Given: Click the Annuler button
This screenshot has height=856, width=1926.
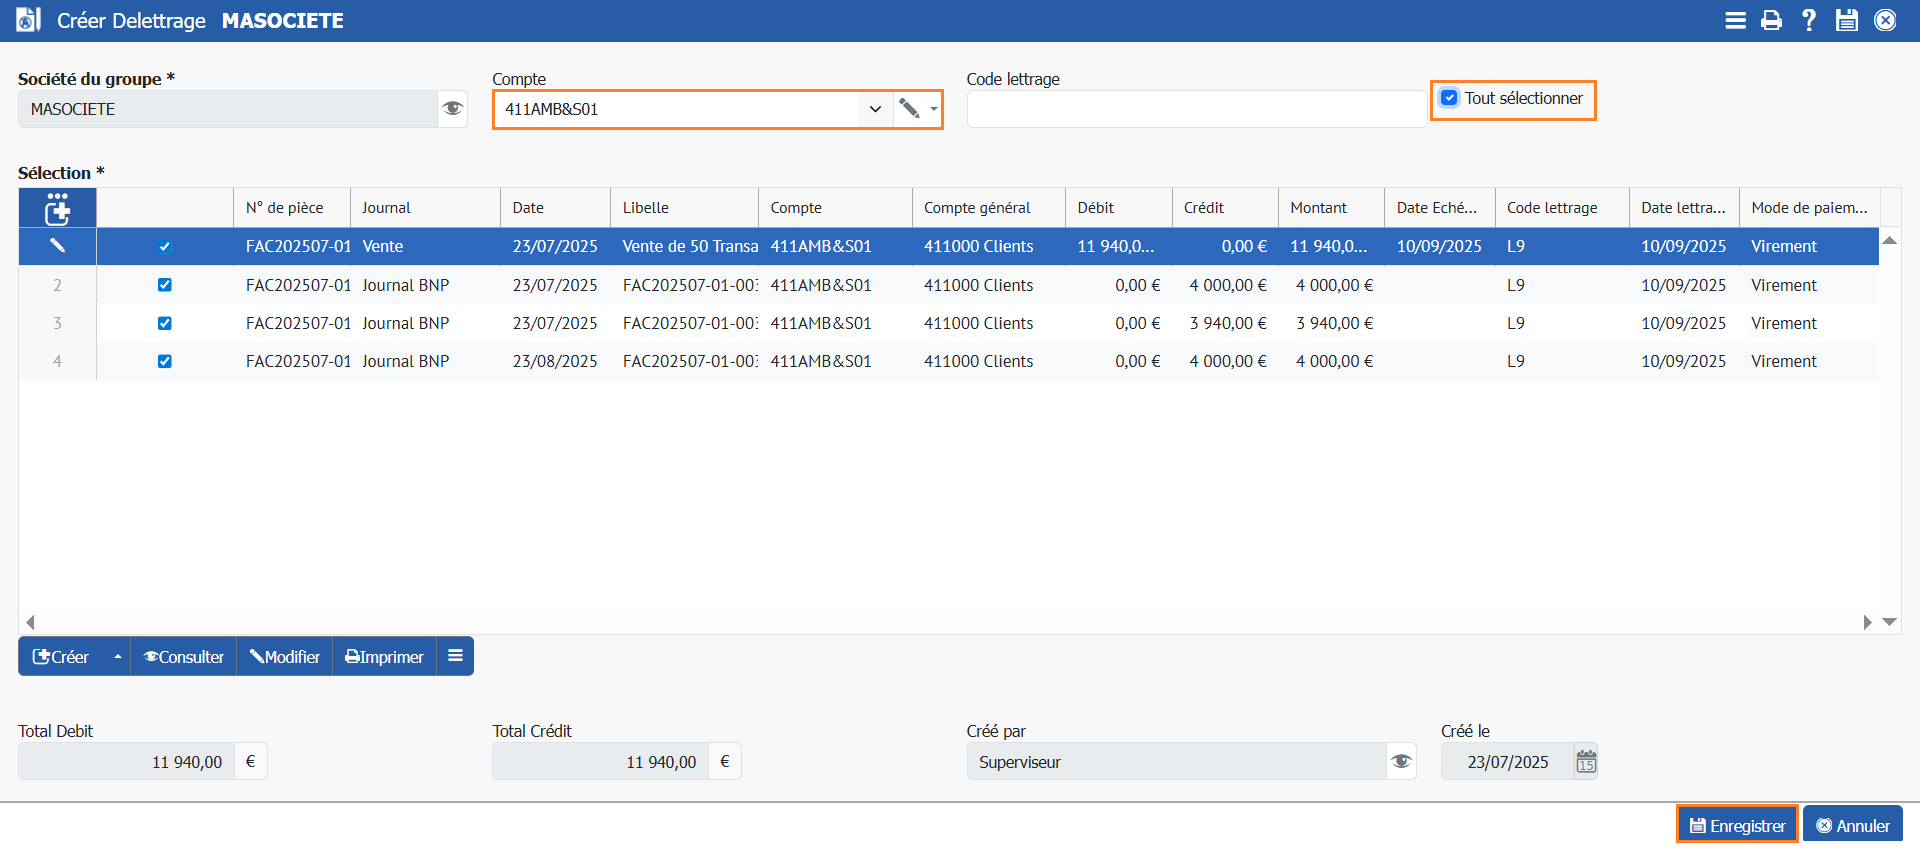Looking at the screenshot, I should click(x=1853, y=826).
